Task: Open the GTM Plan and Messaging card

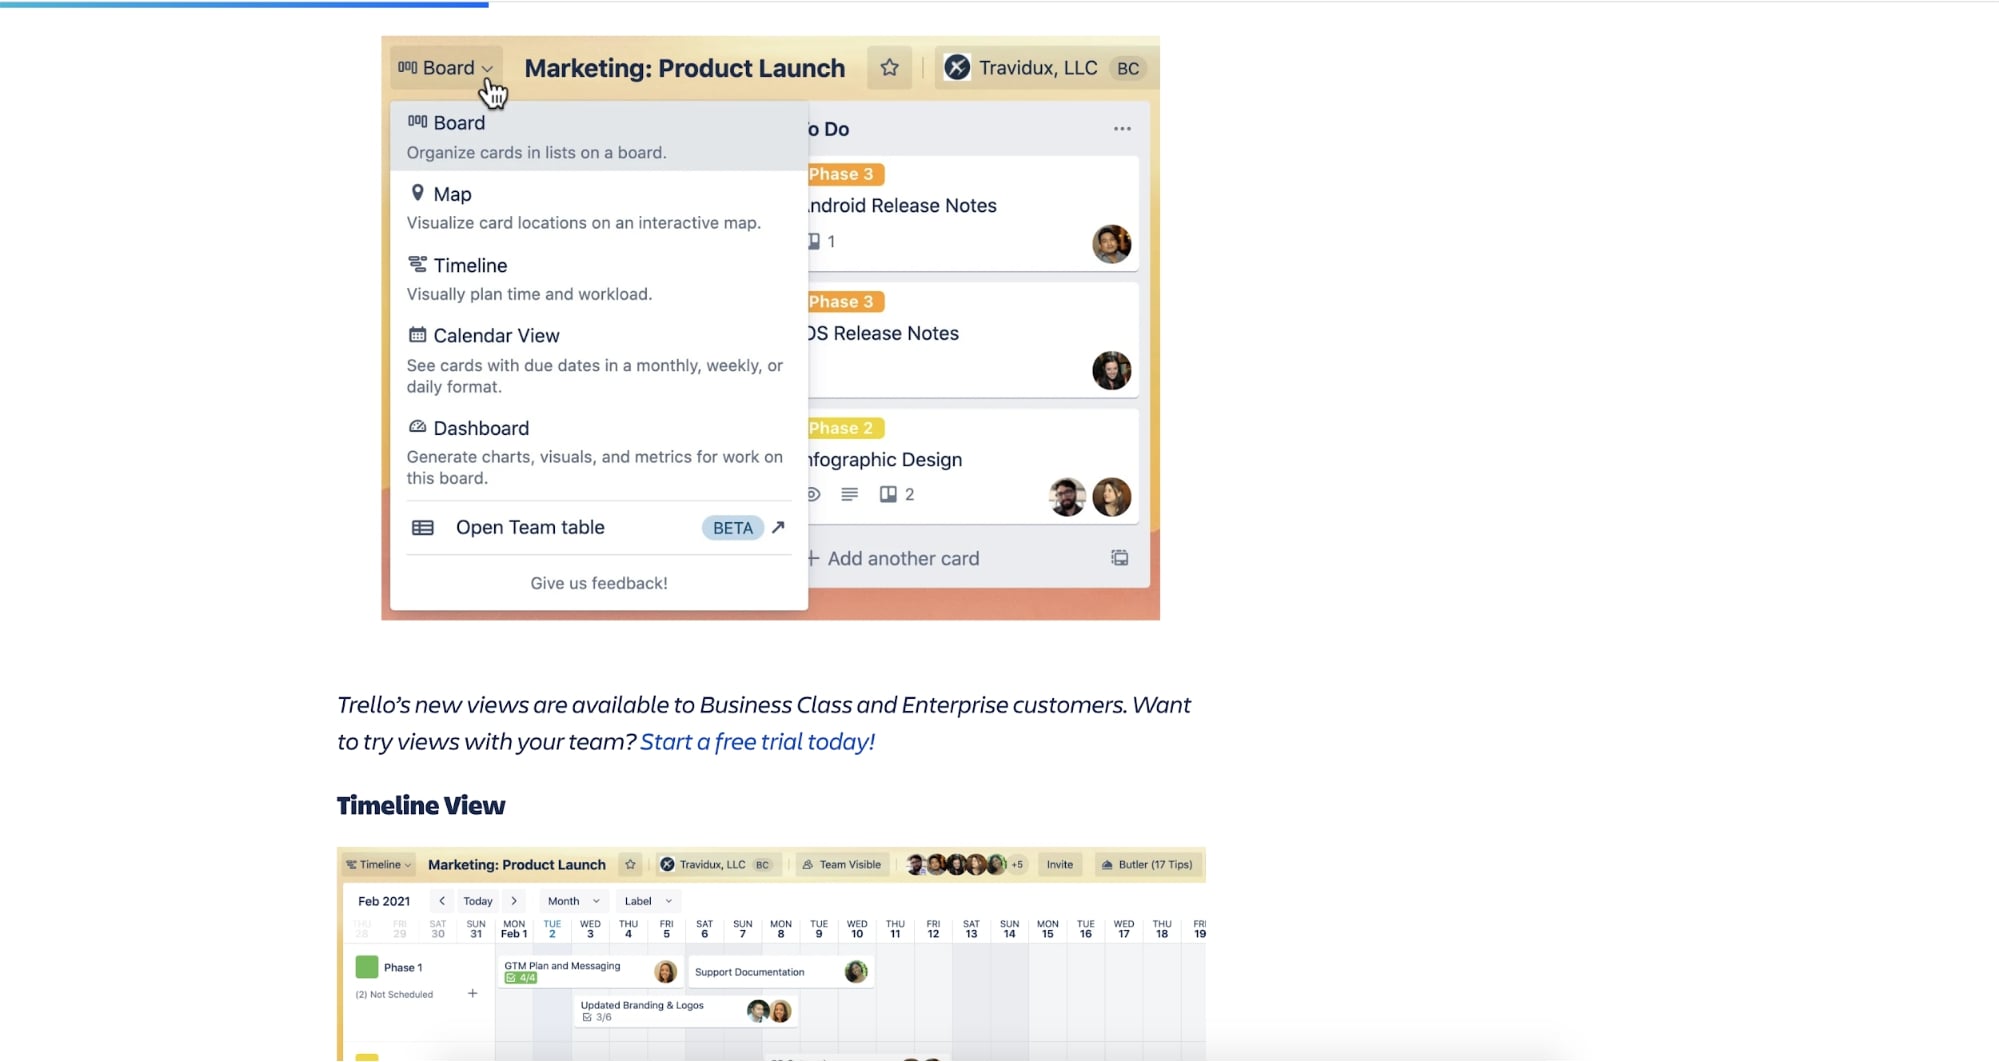Action: pyautogui.click(x=589, y=972)
